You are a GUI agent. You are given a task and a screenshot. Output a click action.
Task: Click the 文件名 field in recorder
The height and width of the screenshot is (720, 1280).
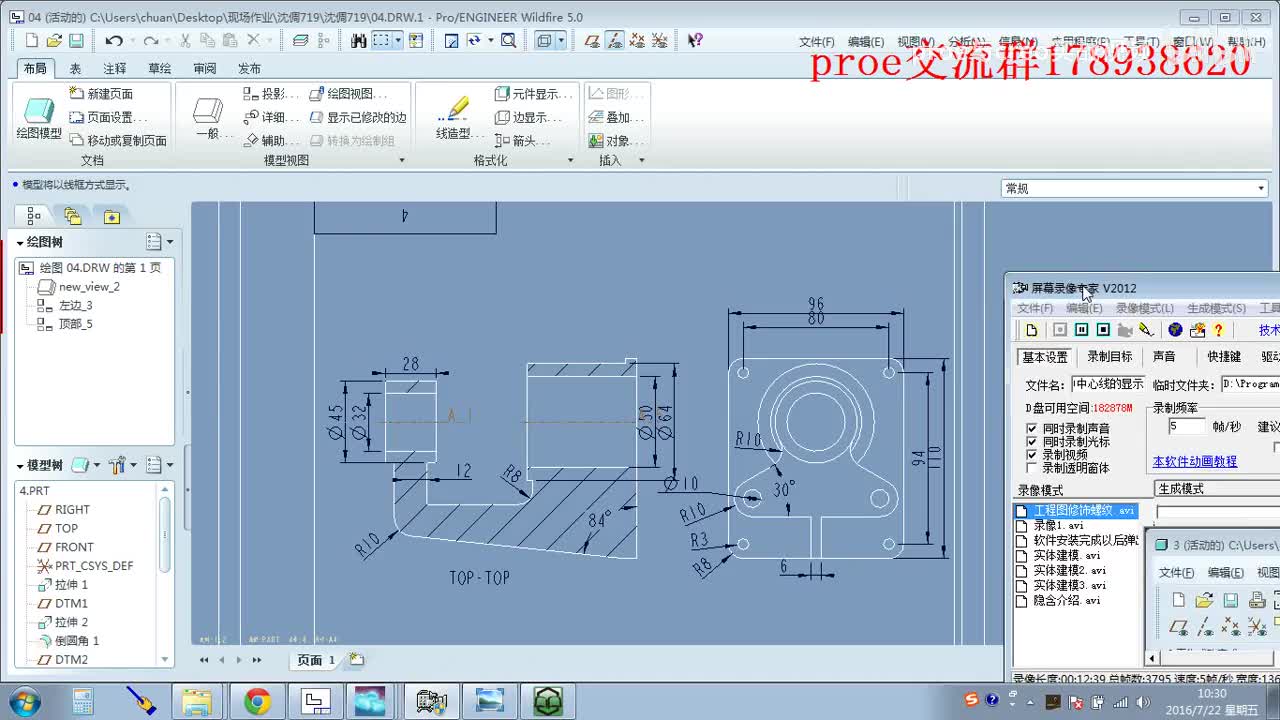coord(1108,384)
